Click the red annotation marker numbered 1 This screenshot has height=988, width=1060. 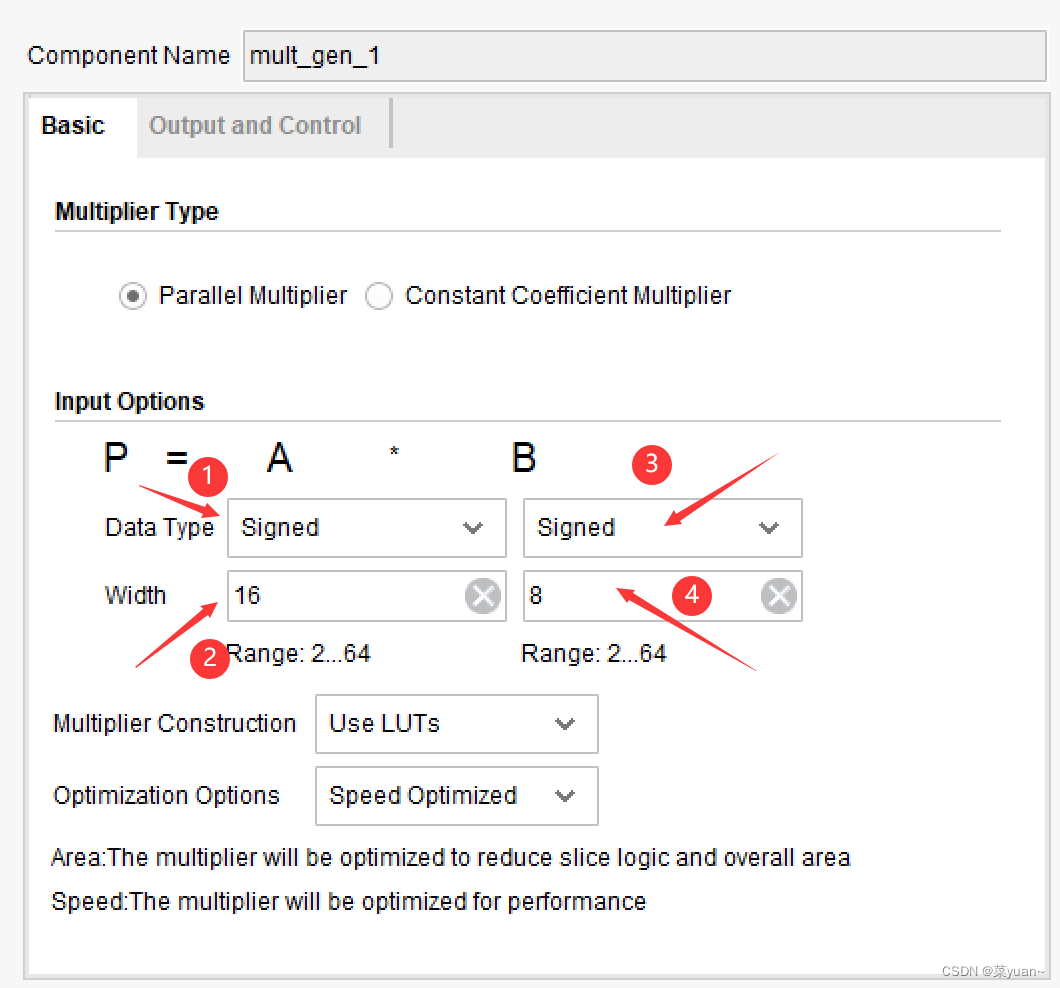208,478
